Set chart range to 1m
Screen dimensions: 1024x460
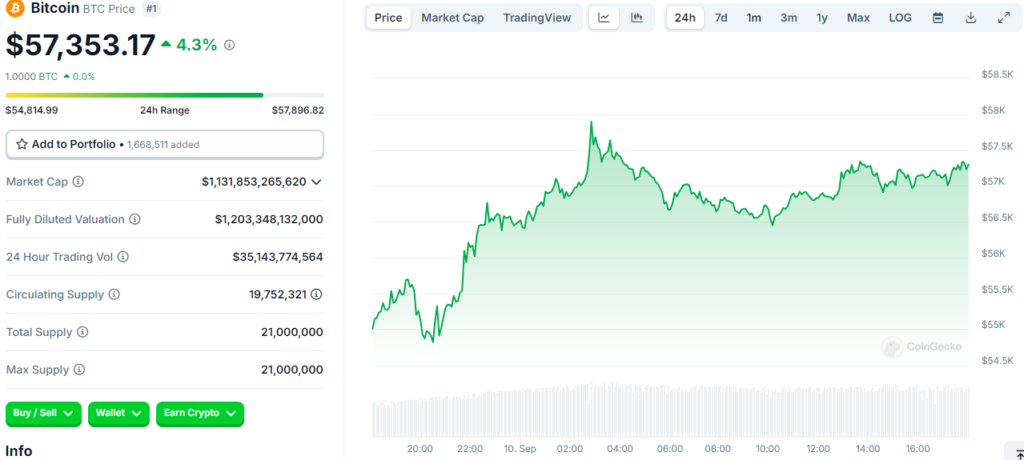(754, 18)
